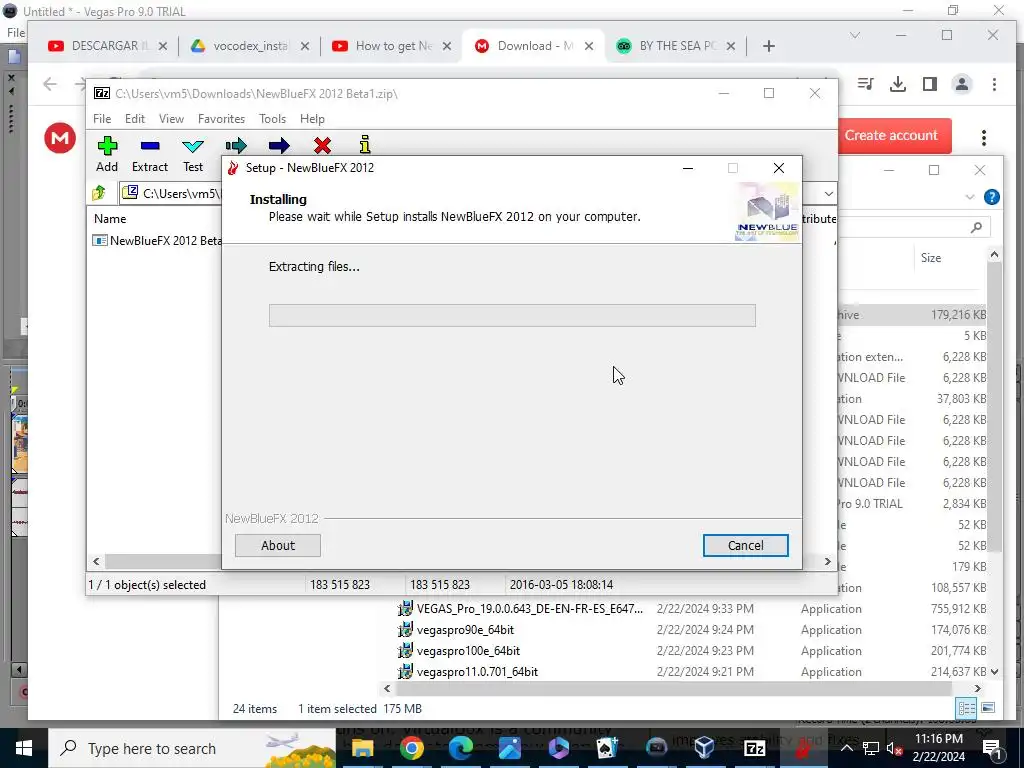Open the Edit menu in 7-Zip
The width and height of the screenshot is (1024, 768).
click(135, 119)
